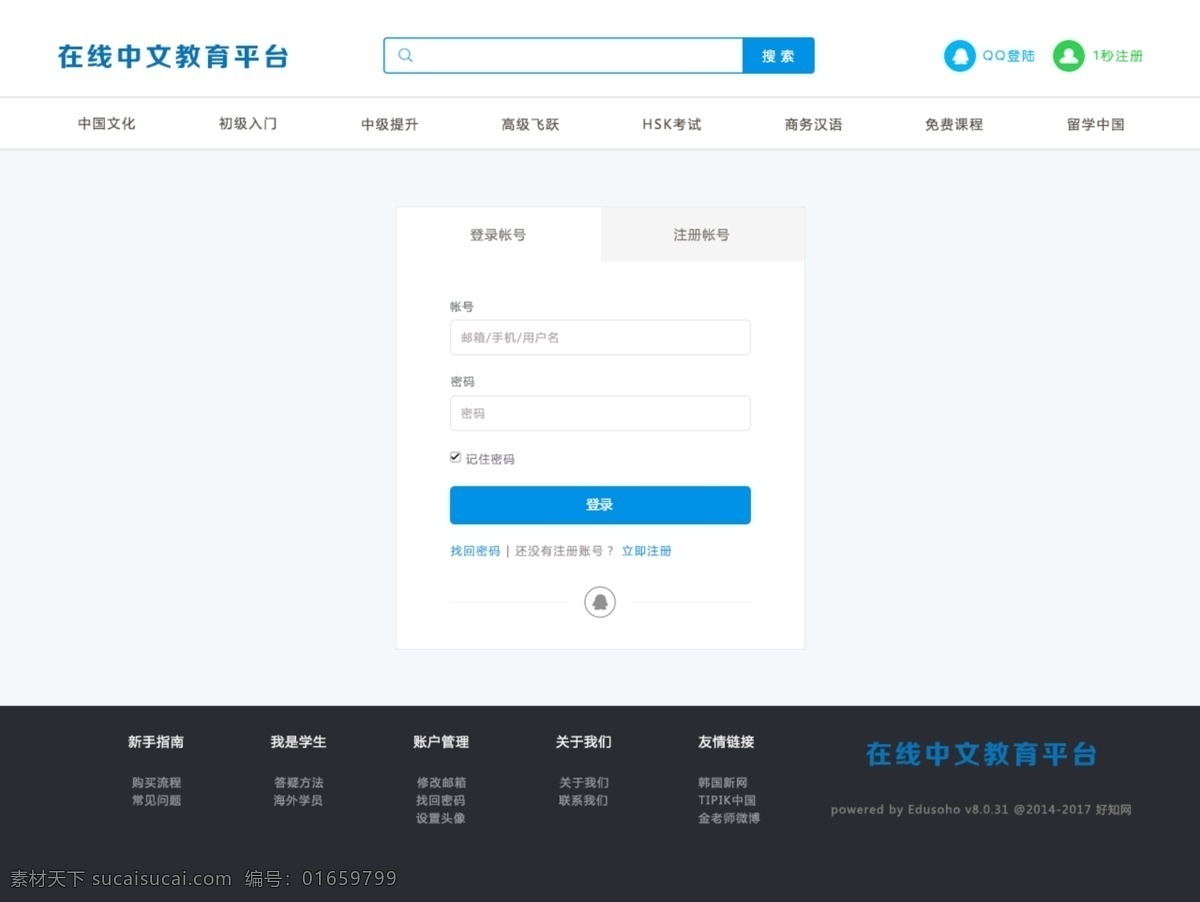This screenshot has width=1200, height=902.
Task: Click the 搜索 search button
Action: point(778,56)
